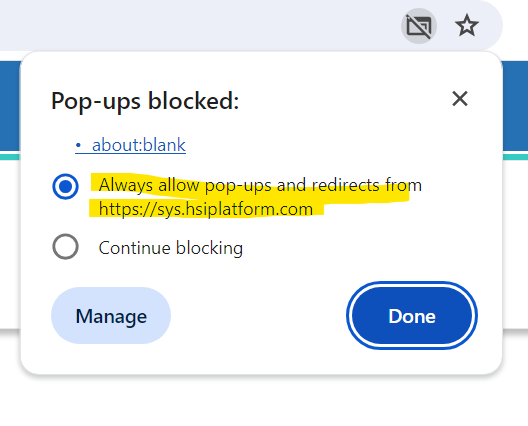Click the blue page header left of dialog
The width and height of the screenshot is (528, 426).
pos(10,106)
